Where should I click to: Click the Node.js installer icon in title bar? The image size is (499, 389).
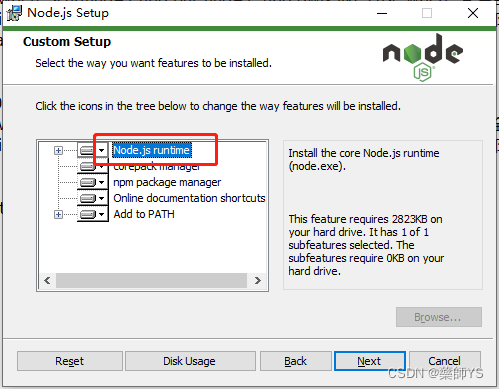pyautogui.click(x=14, y=13)
